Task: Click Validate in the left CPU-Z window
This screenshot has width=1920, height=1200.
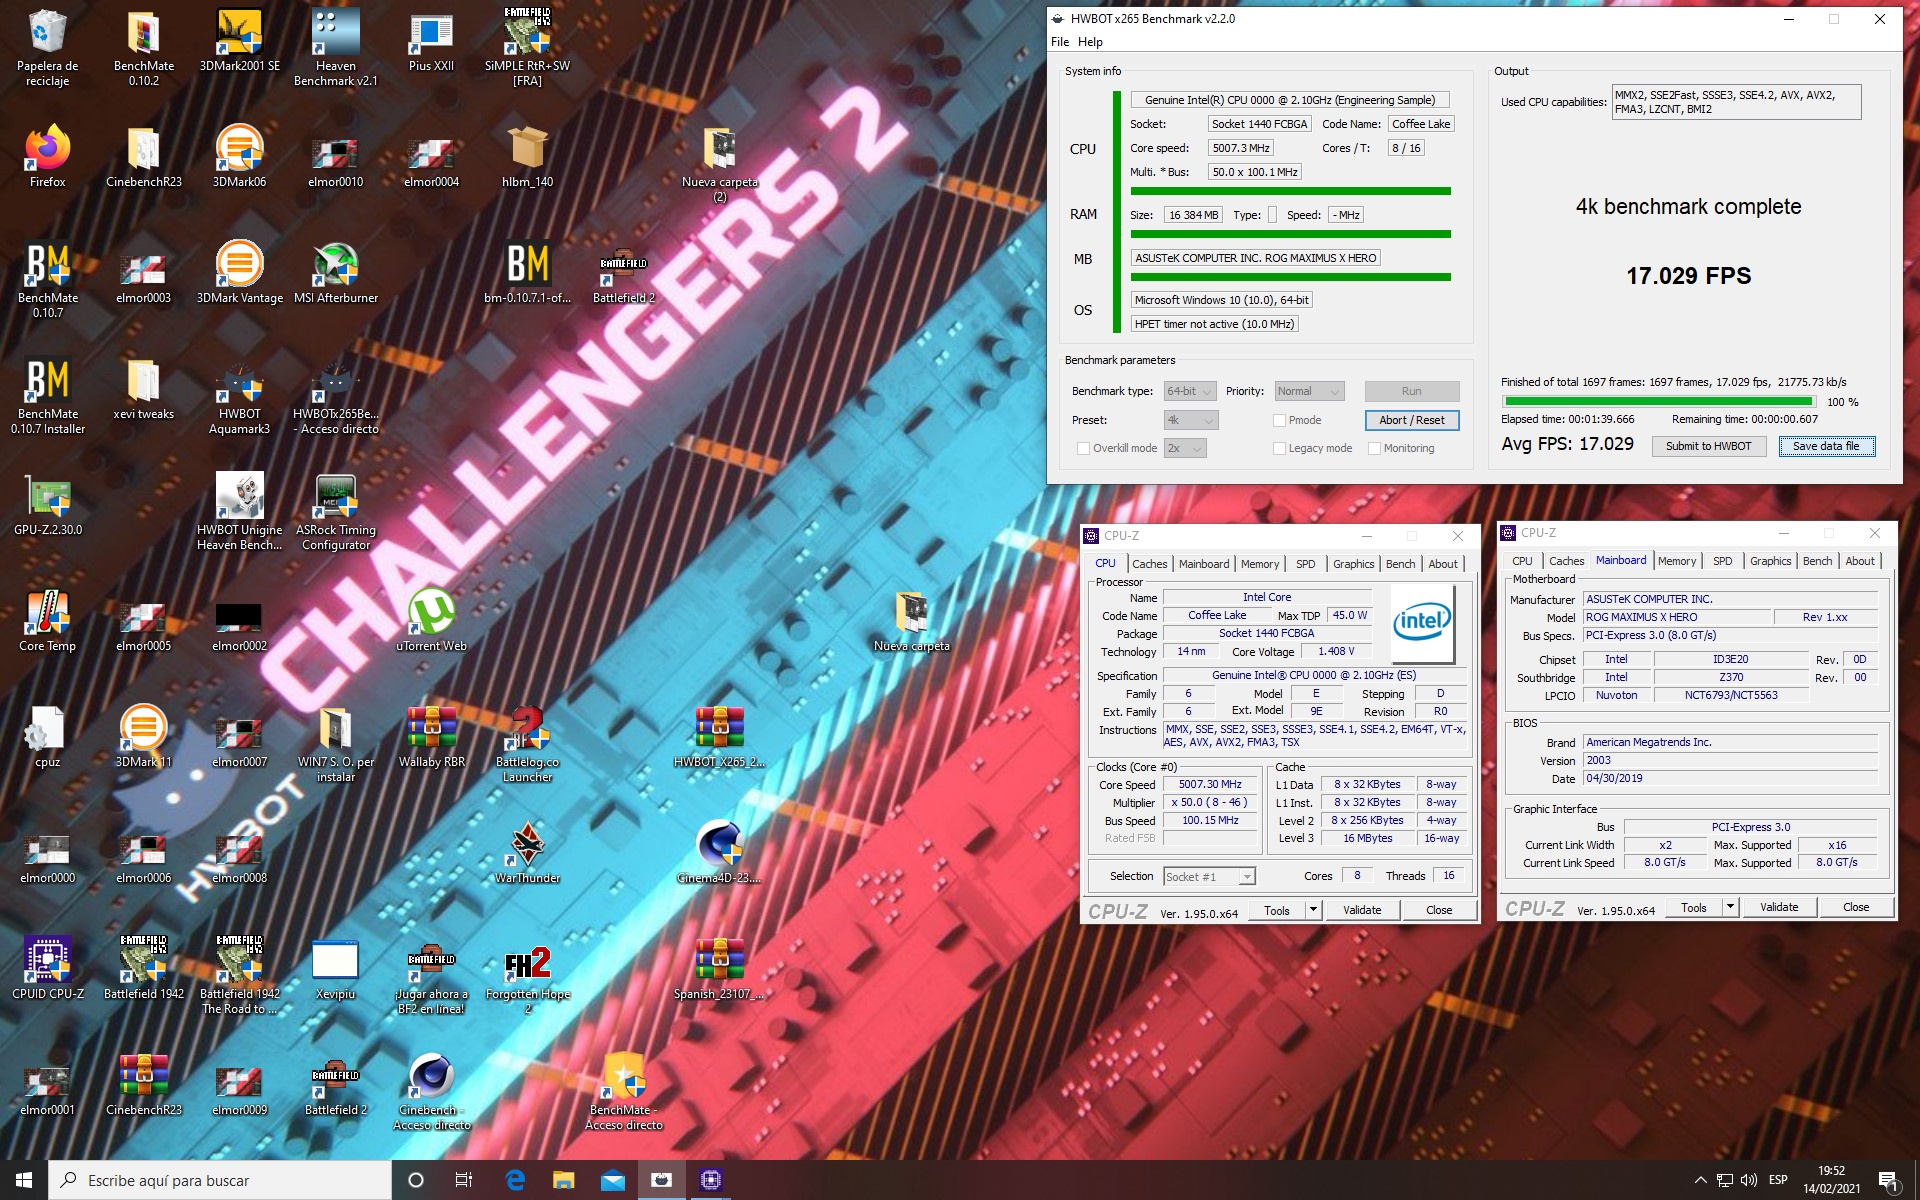Action: (1362, 910)
